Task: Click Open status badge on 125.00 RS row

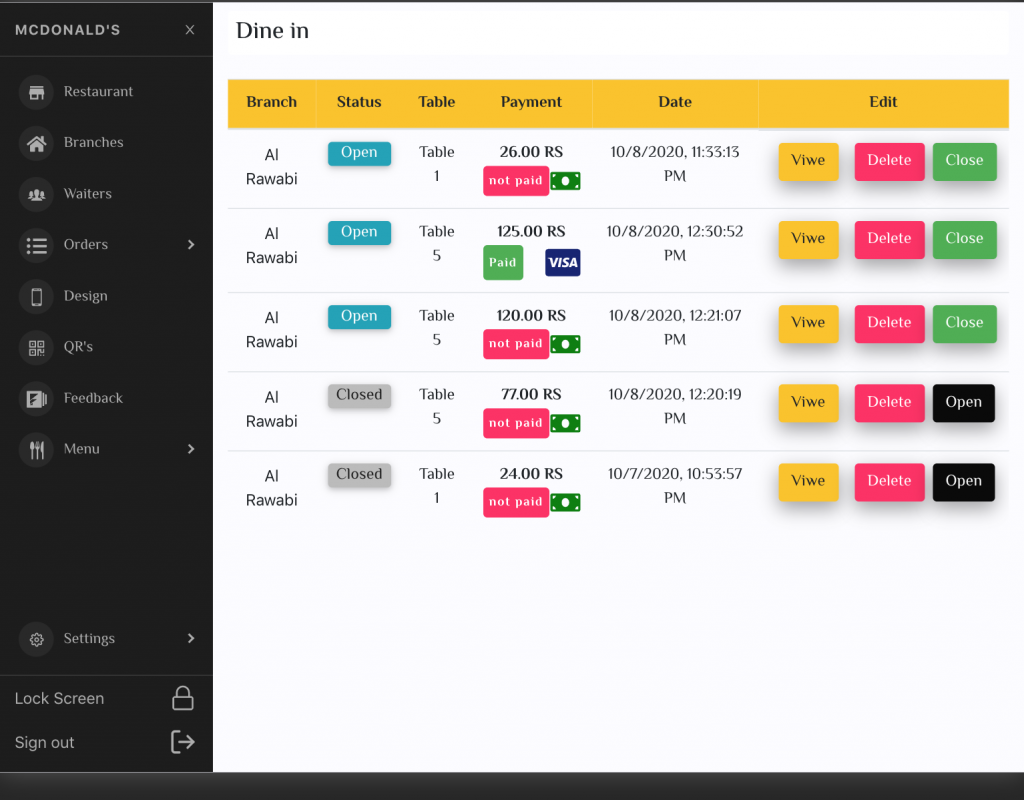Action: (359, 232)
